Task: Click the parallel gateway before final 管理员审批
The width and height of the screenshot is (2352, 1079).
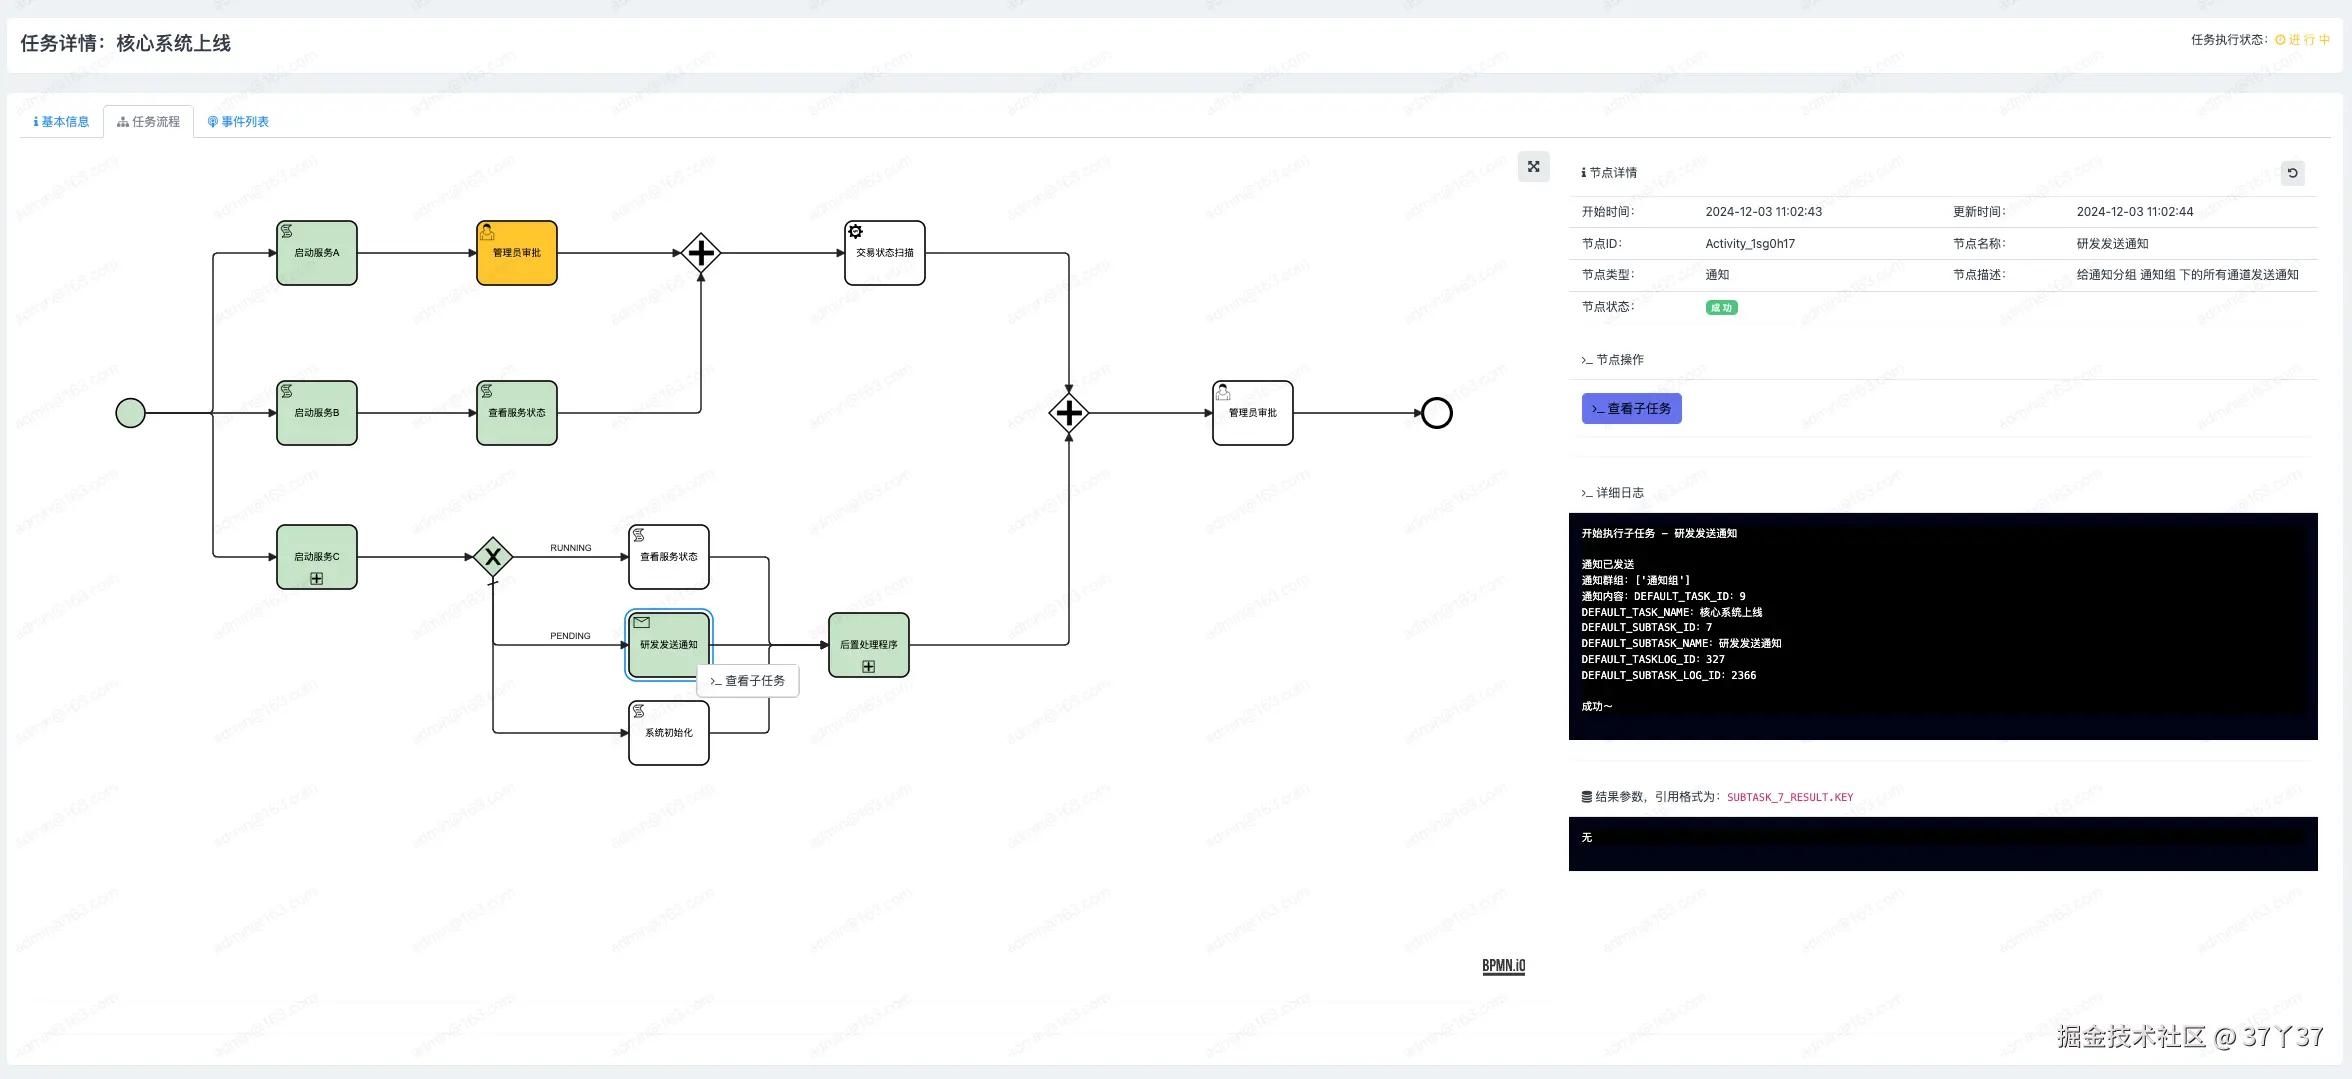Action: 1069,413
